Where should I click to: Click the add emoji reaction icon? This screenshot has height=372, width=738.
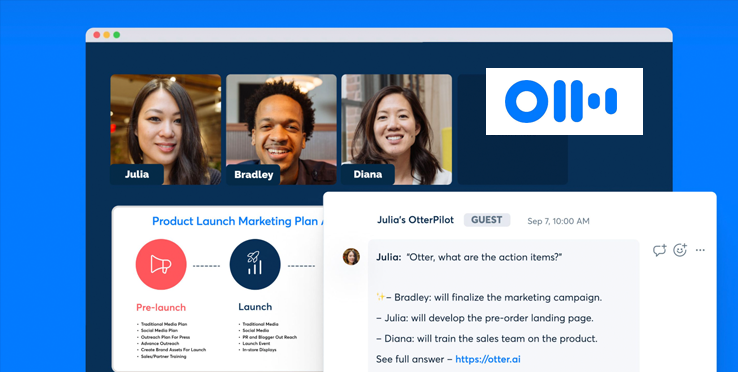(680, 250)
